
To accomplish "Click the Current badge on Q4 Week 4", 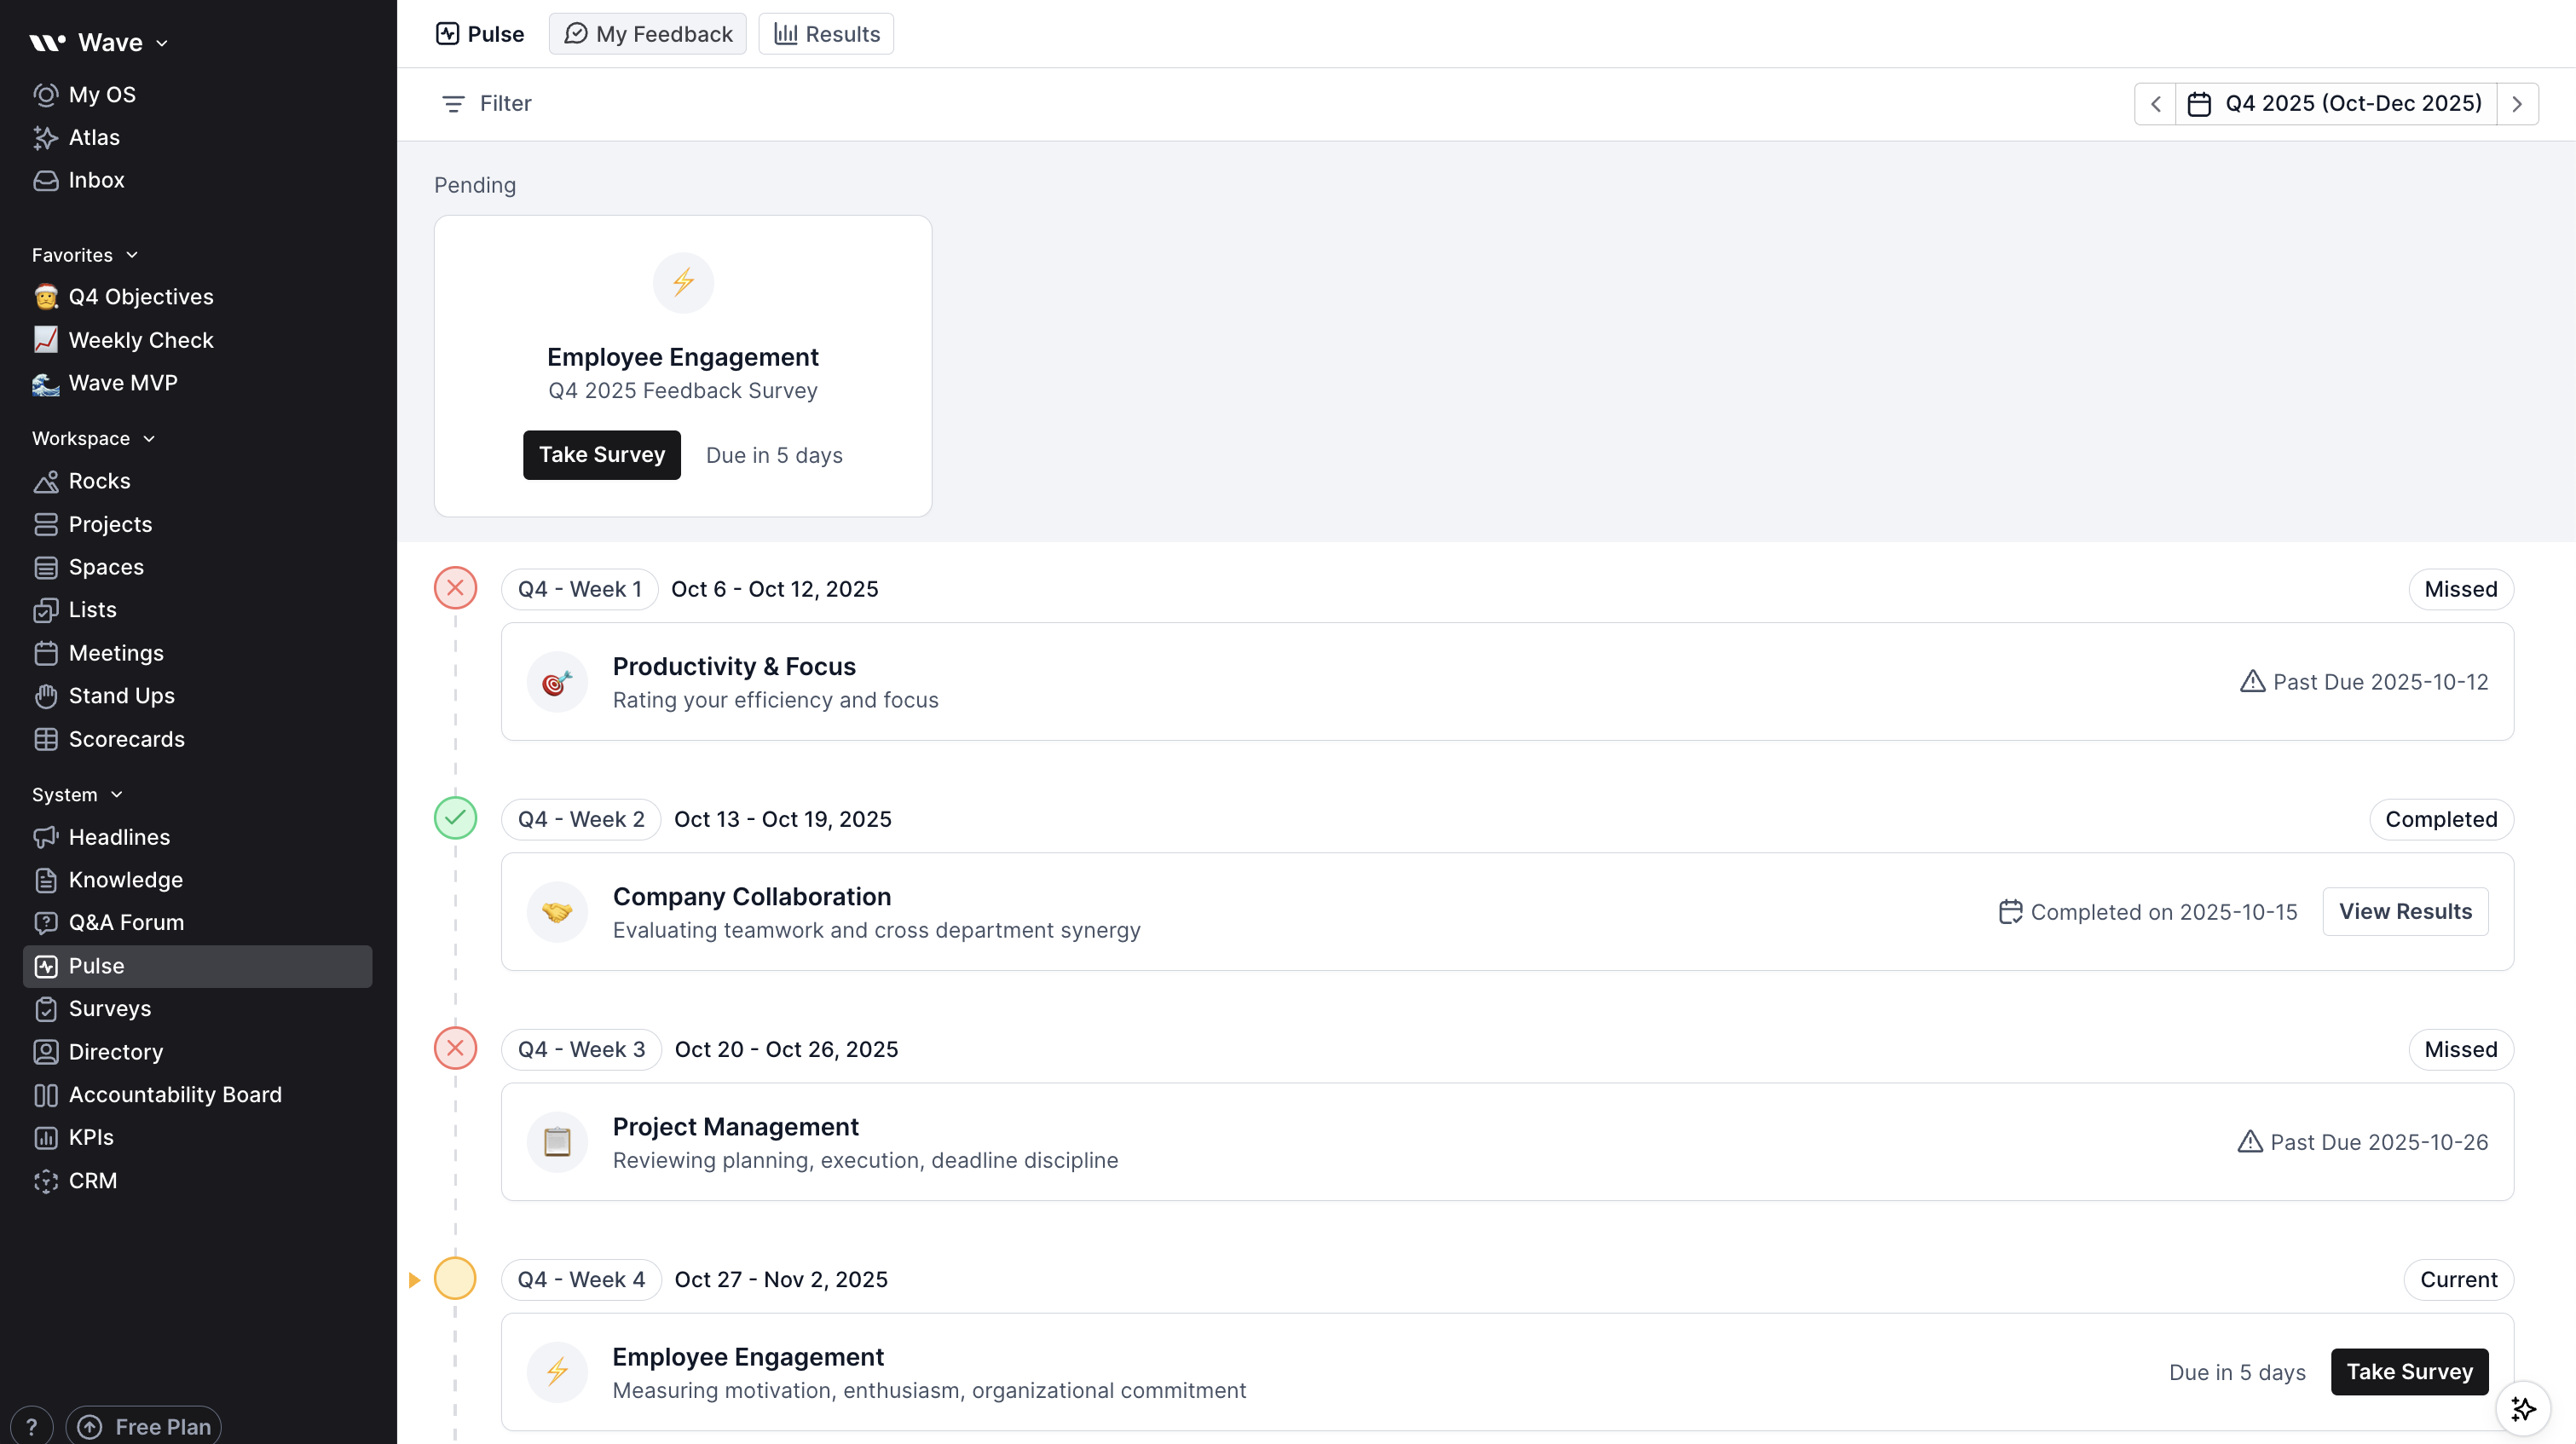I will (2457, 1279).
